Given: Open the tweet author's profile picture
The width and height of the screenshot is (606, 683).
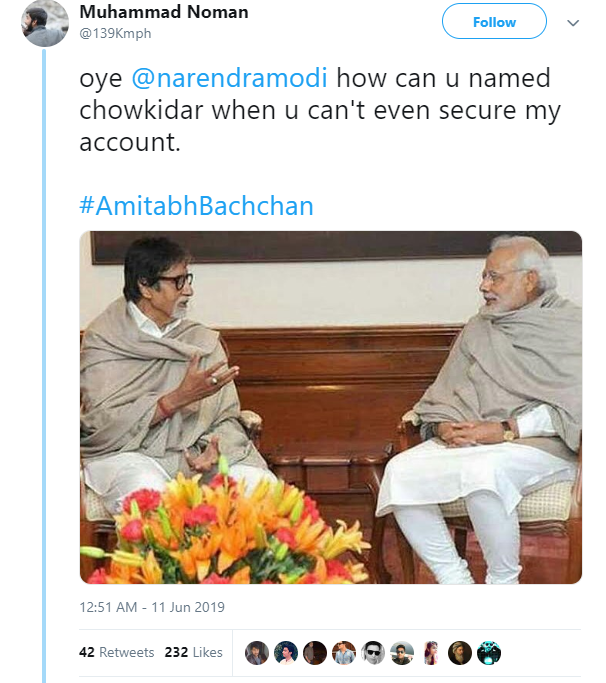Looking at the screenshot, I should tap(45, 22).
